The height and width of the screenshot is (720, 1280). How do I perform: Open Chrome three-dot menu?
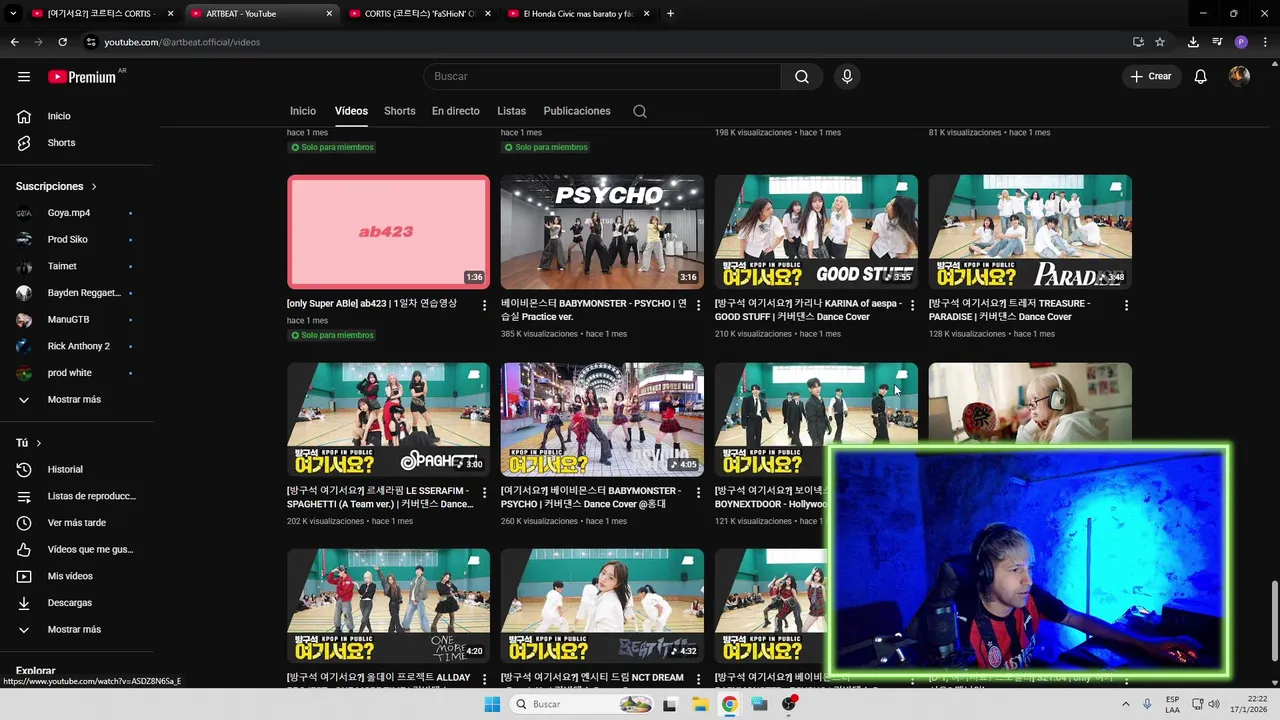(1266, 42)
